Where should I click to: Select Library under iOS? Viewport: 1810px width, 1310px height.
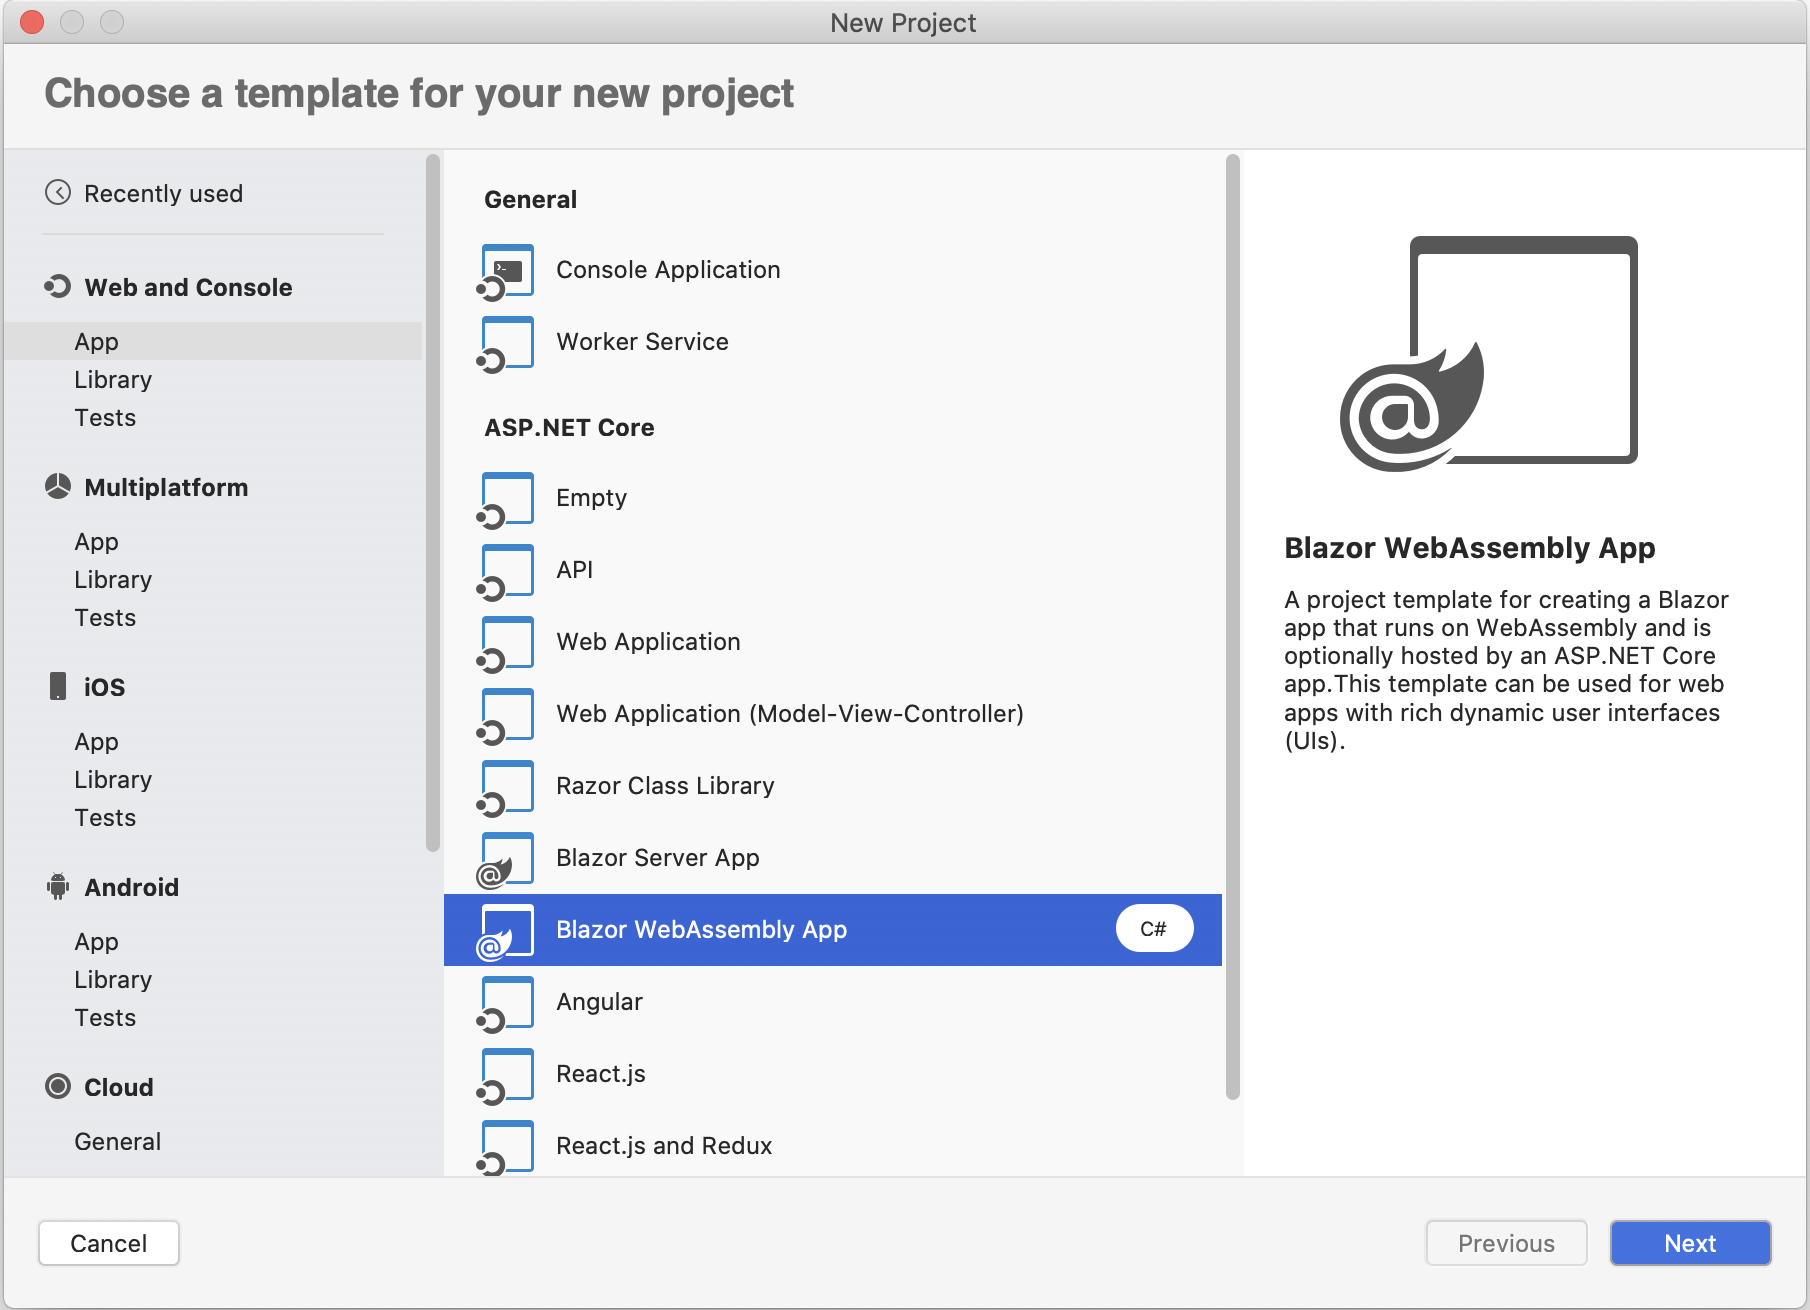tap(113, 780)
